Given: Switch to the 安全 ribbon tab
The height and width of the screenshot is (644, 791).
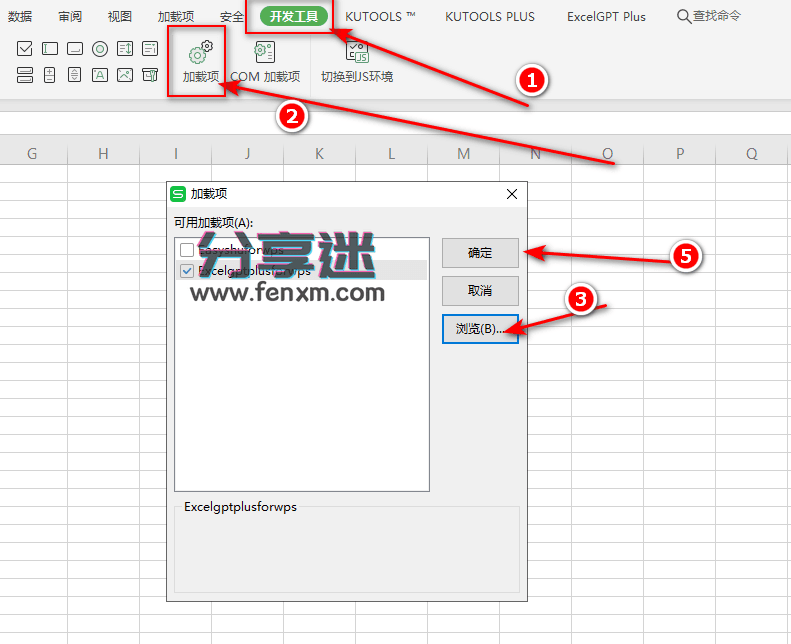Looking at the screenshot, I should click(232, 16).
